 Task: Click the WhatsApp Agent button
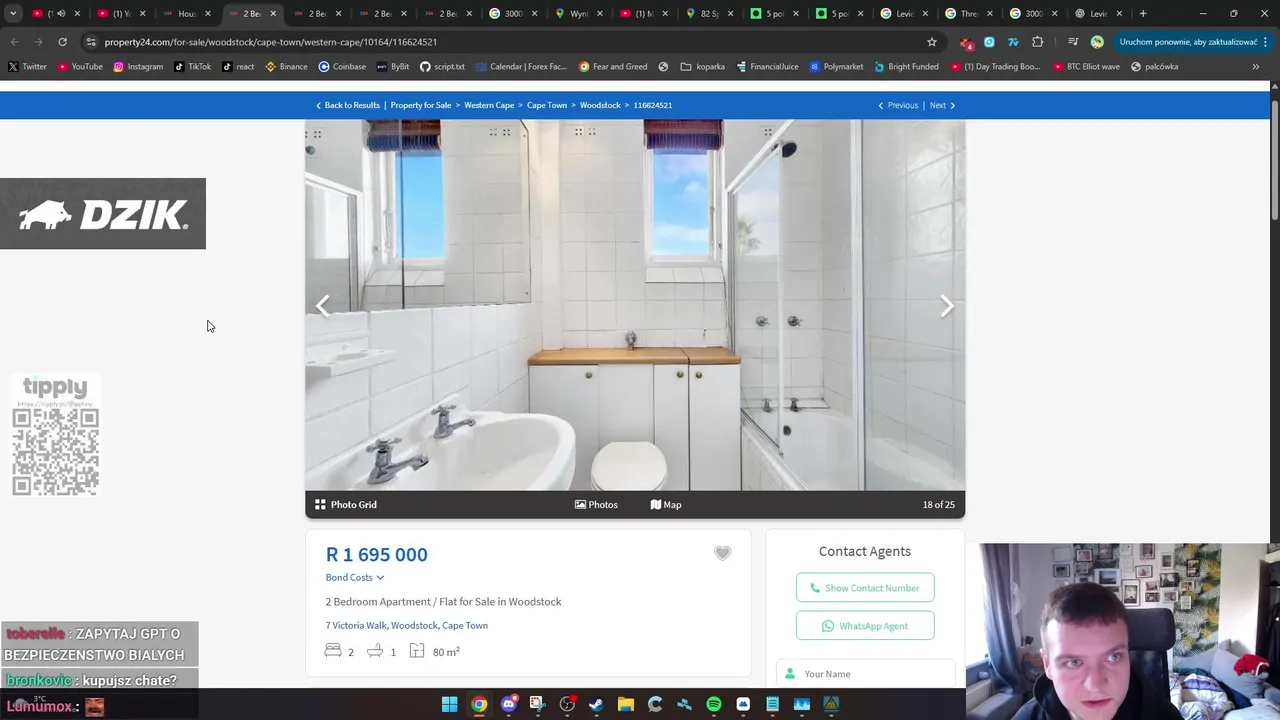865,626
